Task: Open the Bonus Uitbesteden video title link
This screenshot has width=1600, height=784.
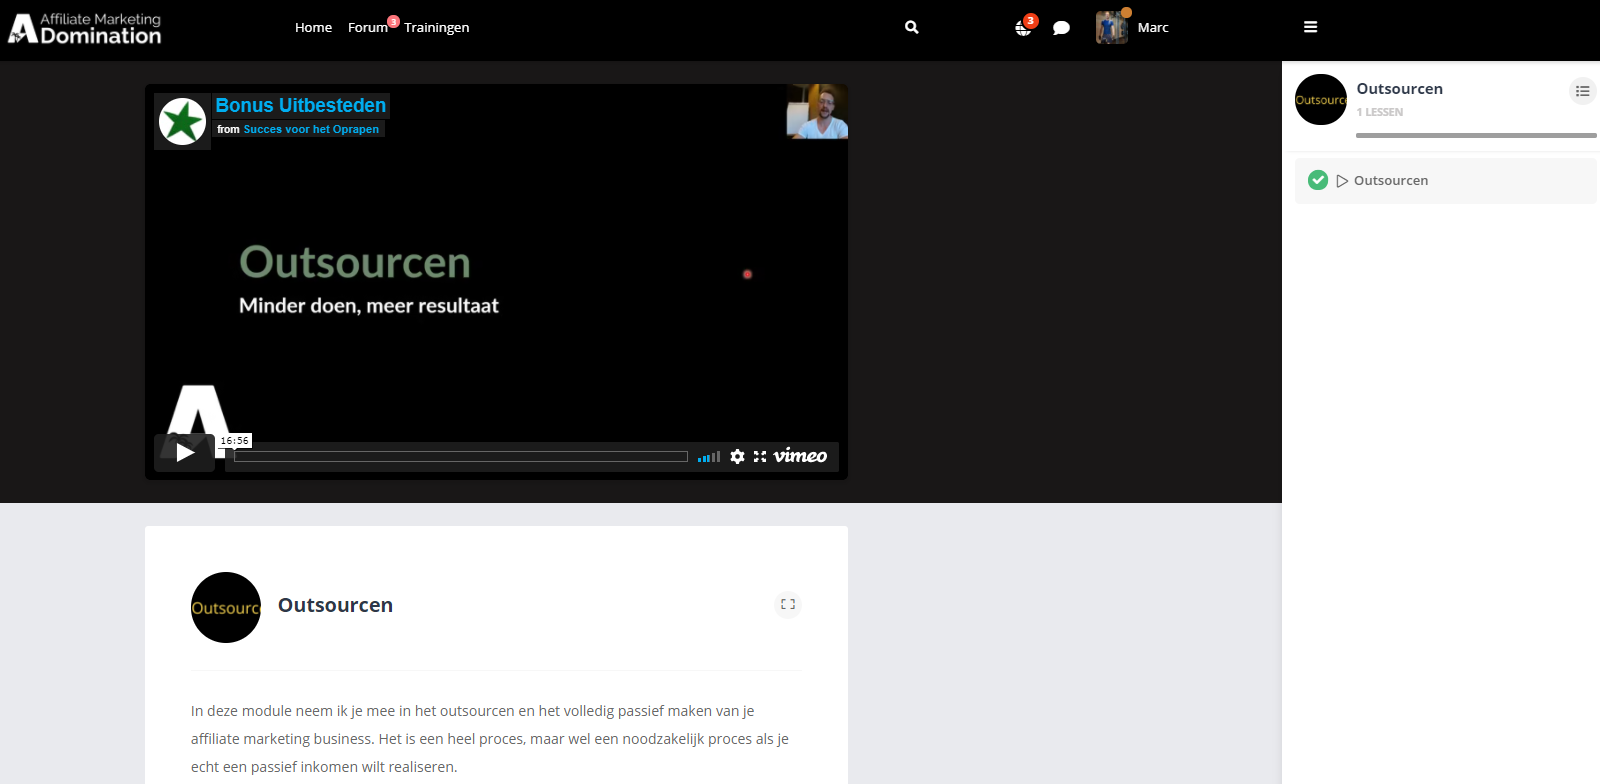Action: coord(300,105)
